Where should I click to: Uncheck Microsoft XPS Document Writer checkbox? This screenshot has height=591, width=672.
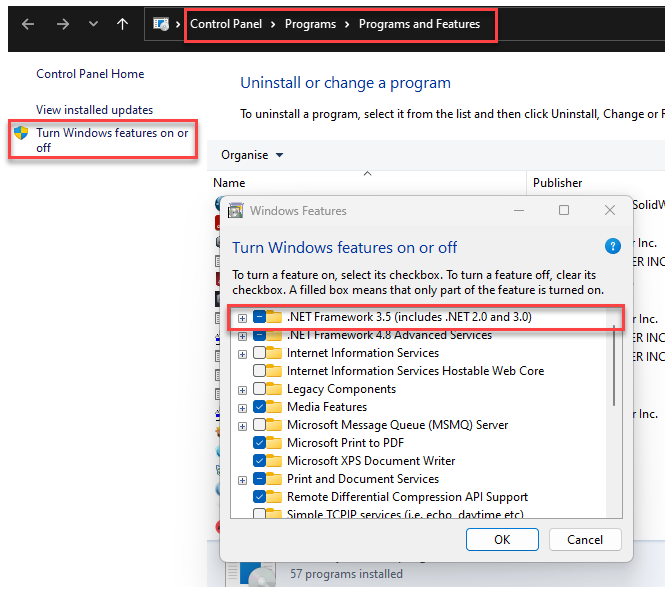[x=259, y=461]
